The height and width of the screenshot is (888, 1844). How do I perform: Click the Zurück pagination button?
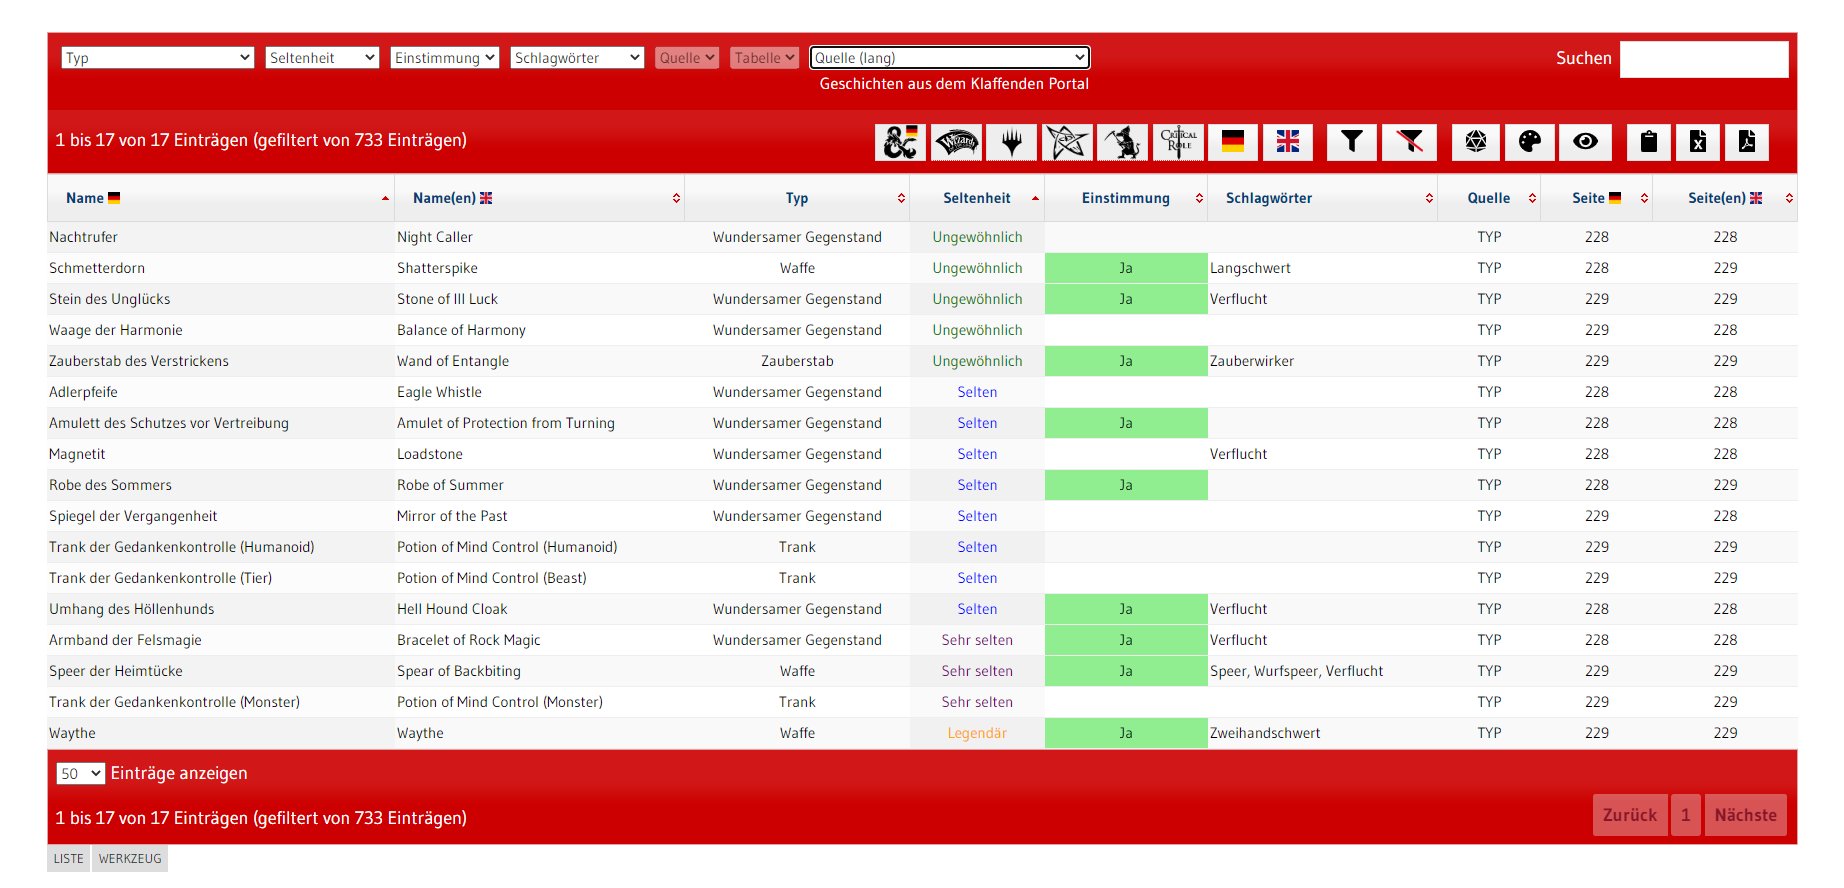coord(1630,815)
